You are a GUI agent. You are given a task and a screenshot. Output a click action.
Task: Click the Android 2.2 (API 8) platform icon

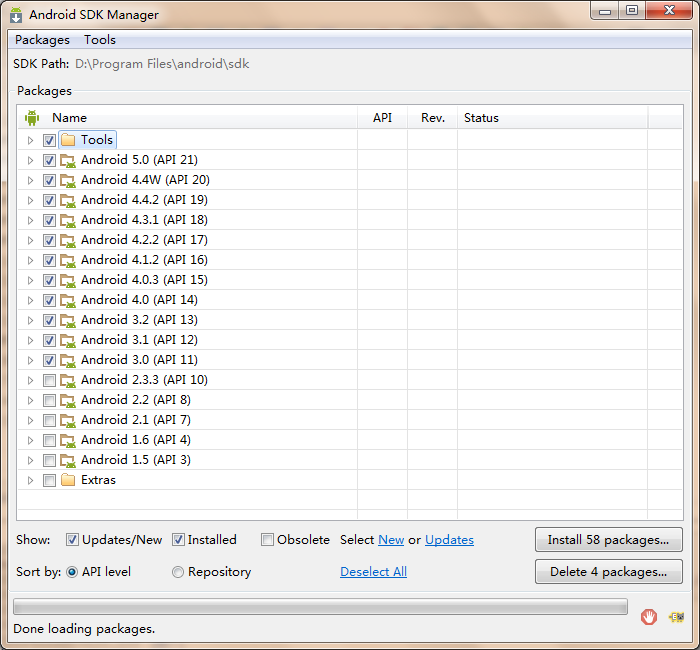(x=68, y=400)
